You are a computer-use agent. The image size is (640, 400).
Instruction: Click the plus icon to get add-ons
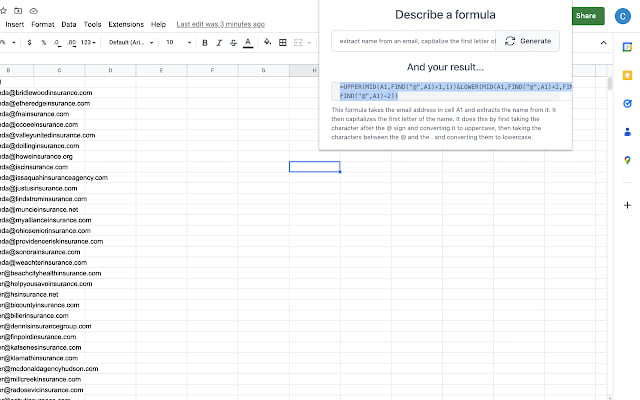point(627,205)
